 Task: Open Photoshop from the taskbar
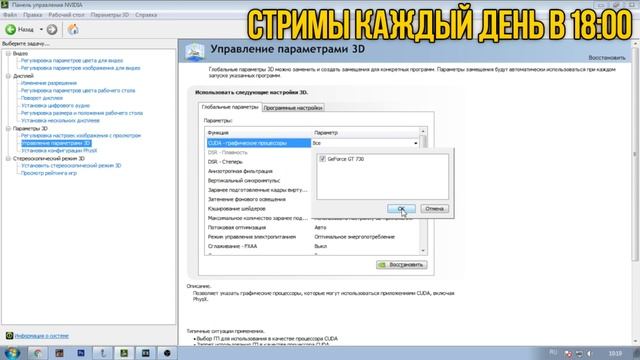tap(81, 353)
